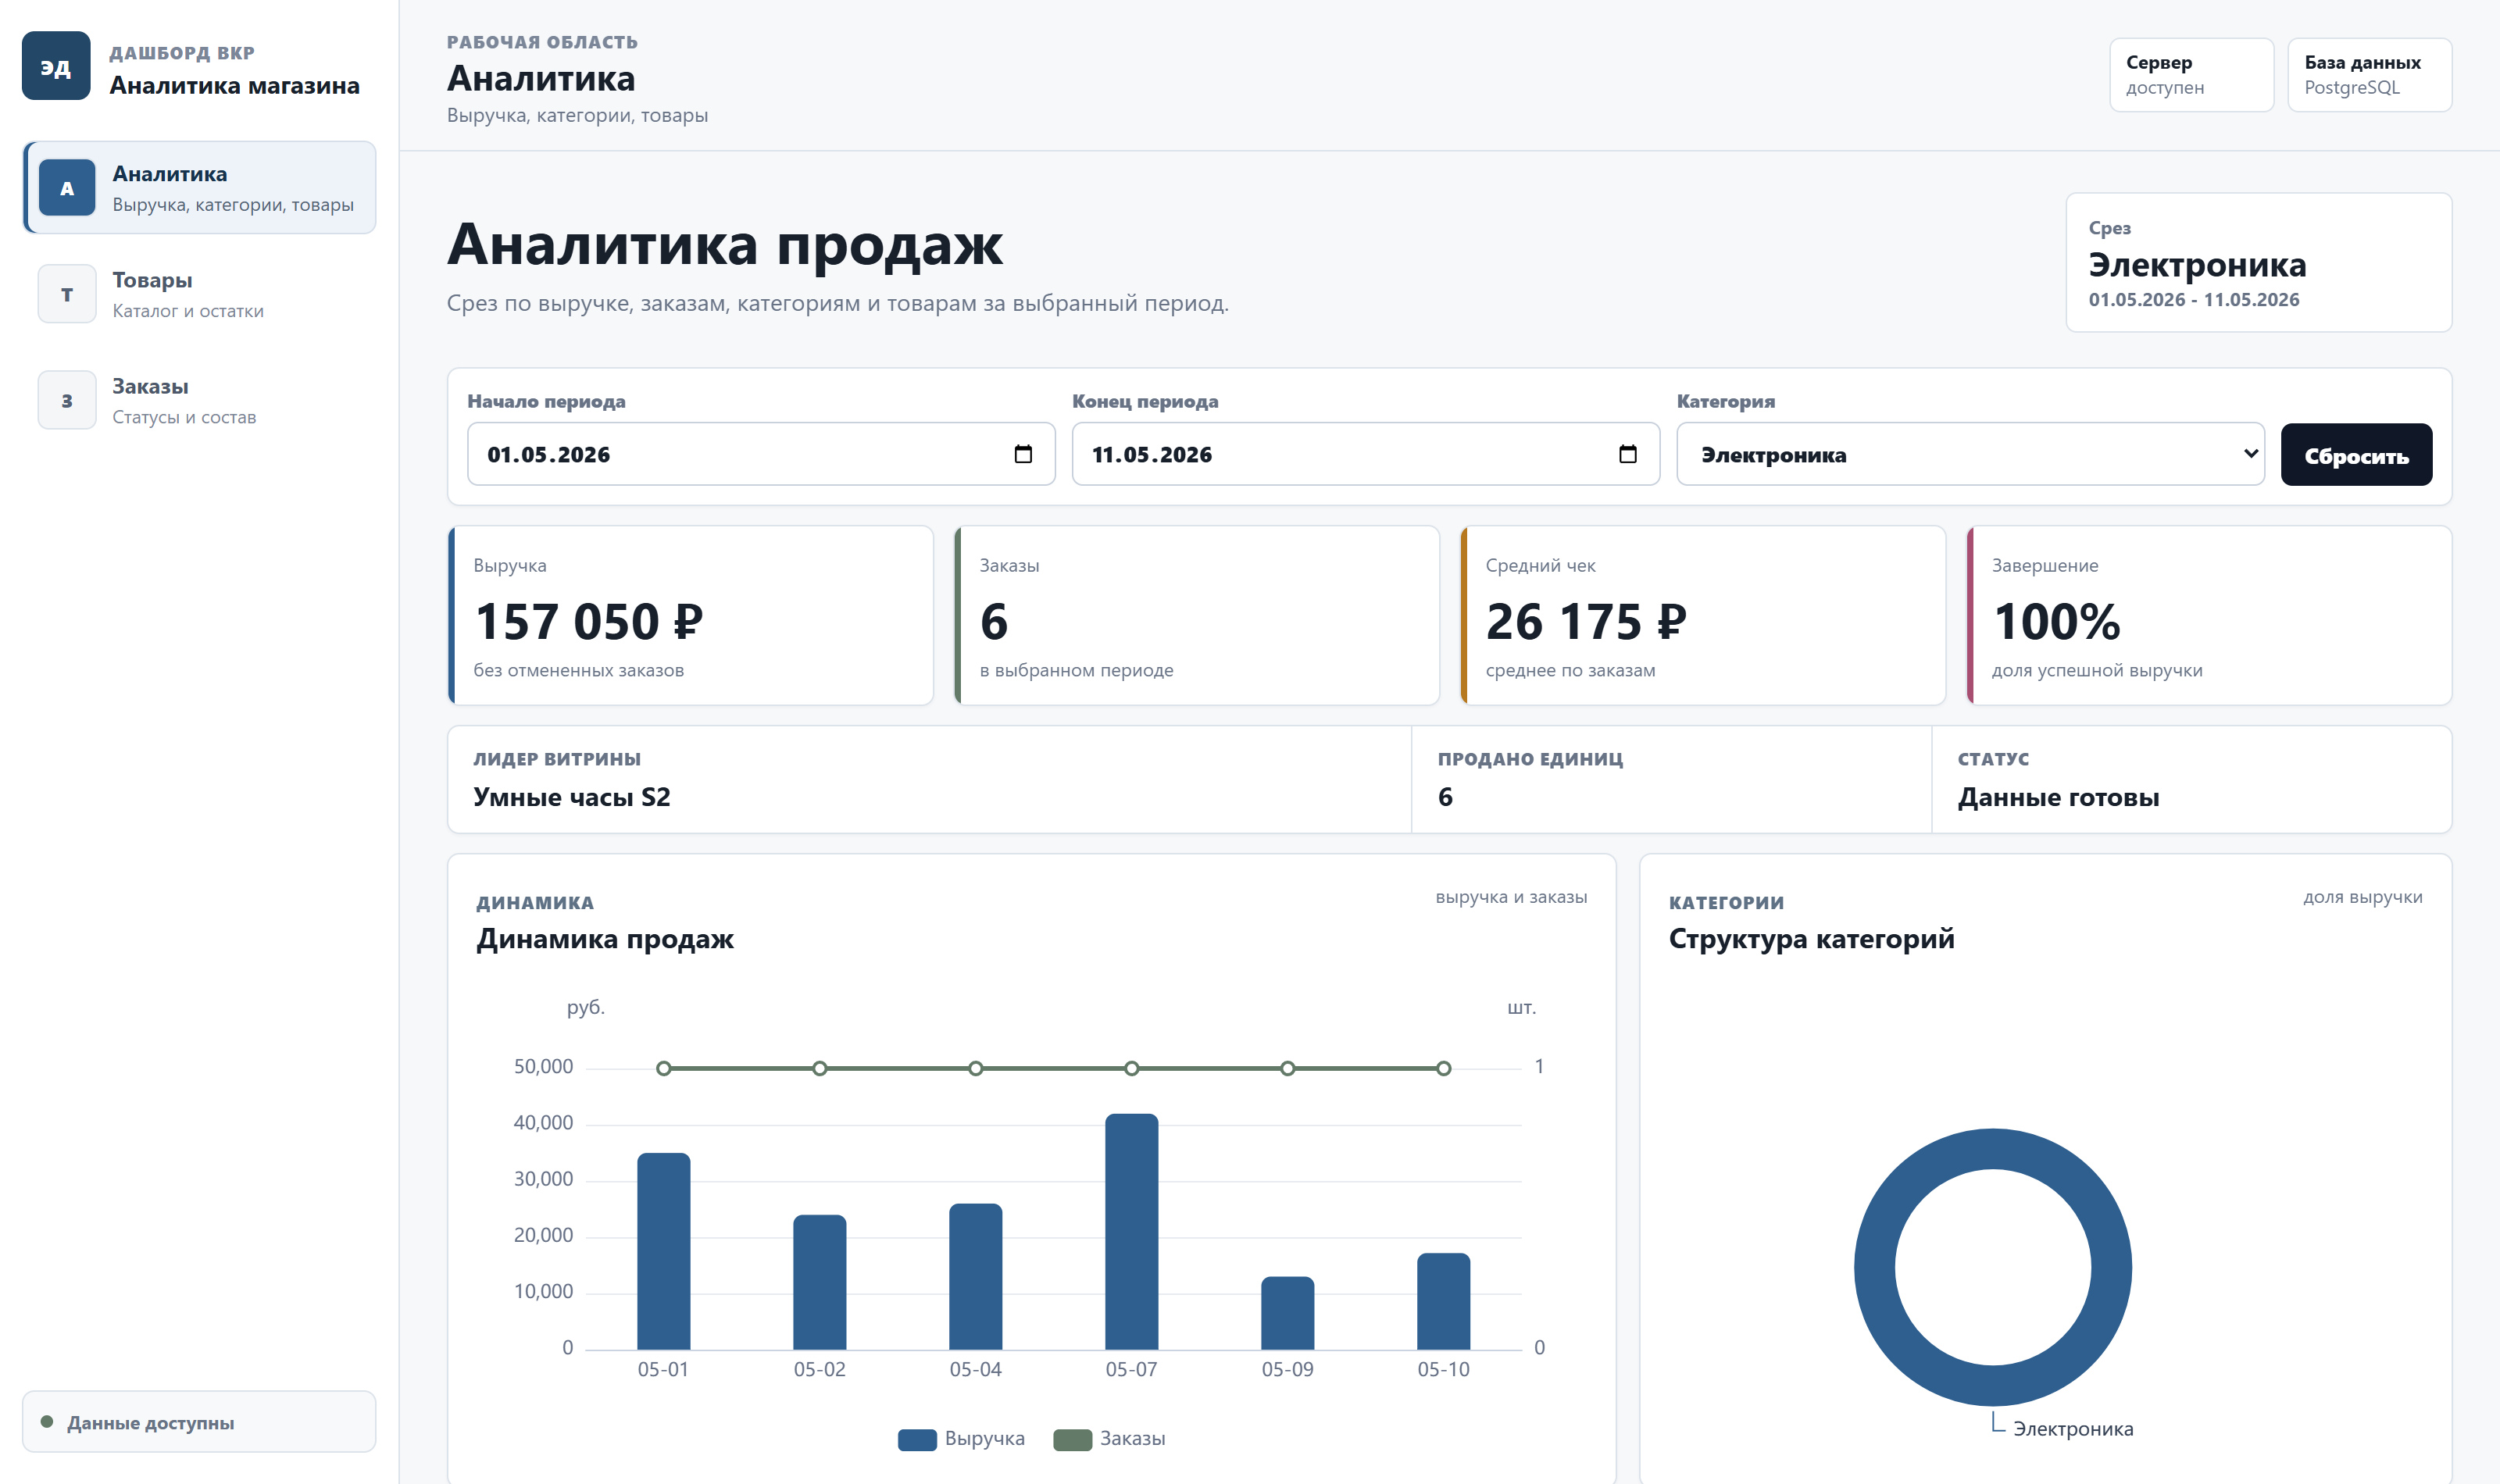Click green status dot beside Данные доступны
The image size is (2500, 1484).
47,1421
